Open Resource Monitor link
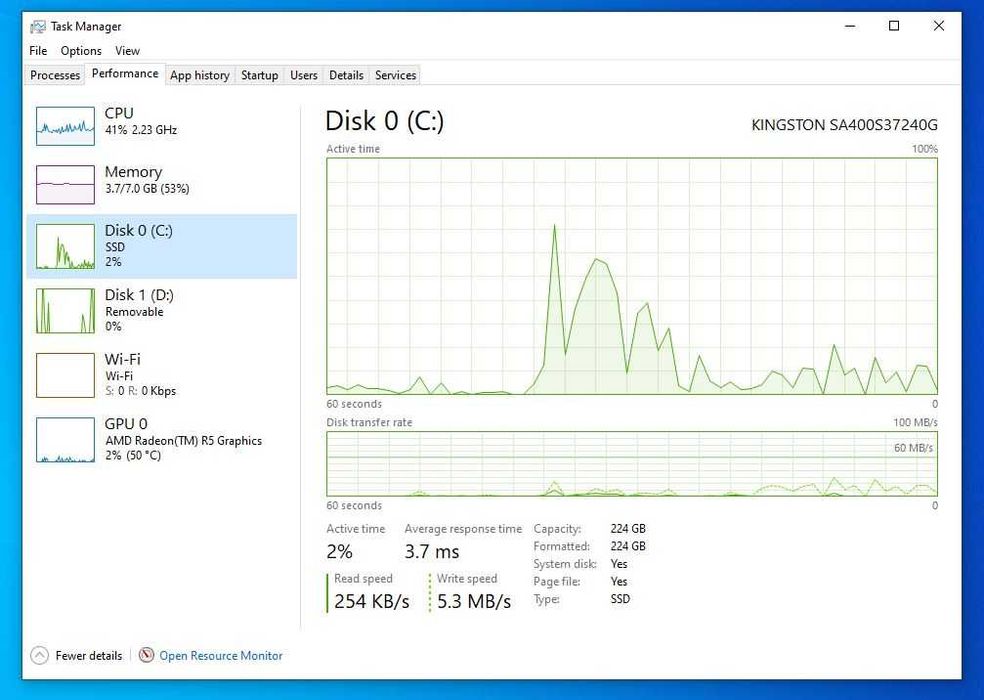984x700 pixels. tap(221, 655)
